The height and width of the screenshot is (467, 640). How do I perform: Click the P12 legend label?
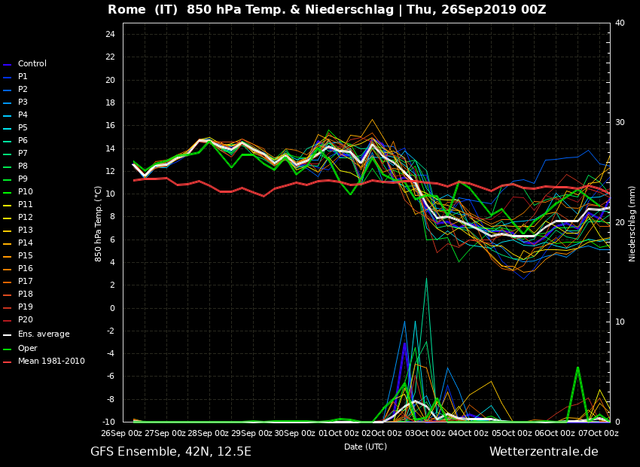click(x=25, y=217)
